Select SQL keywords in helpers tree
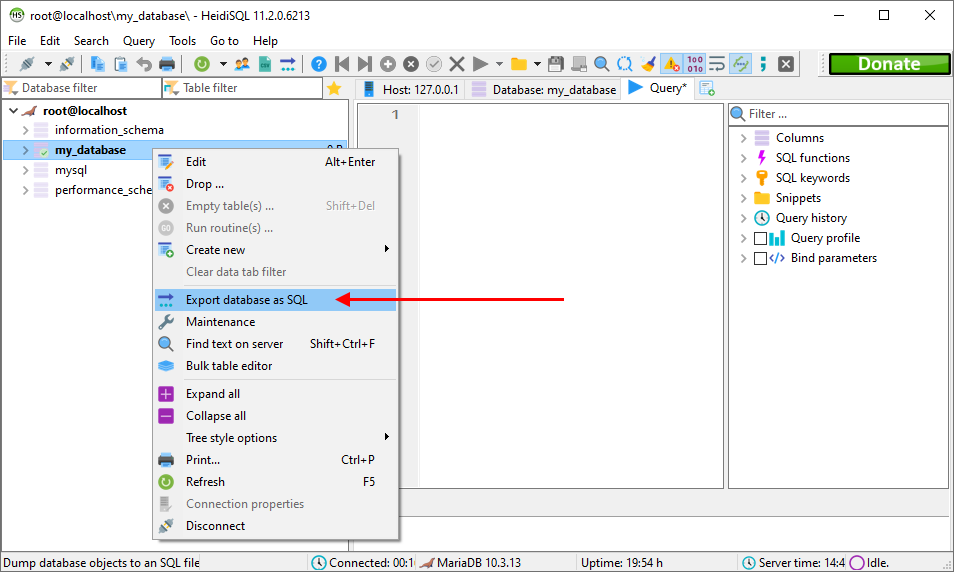This screenshot has width=954, height=572. coord(812,178)
